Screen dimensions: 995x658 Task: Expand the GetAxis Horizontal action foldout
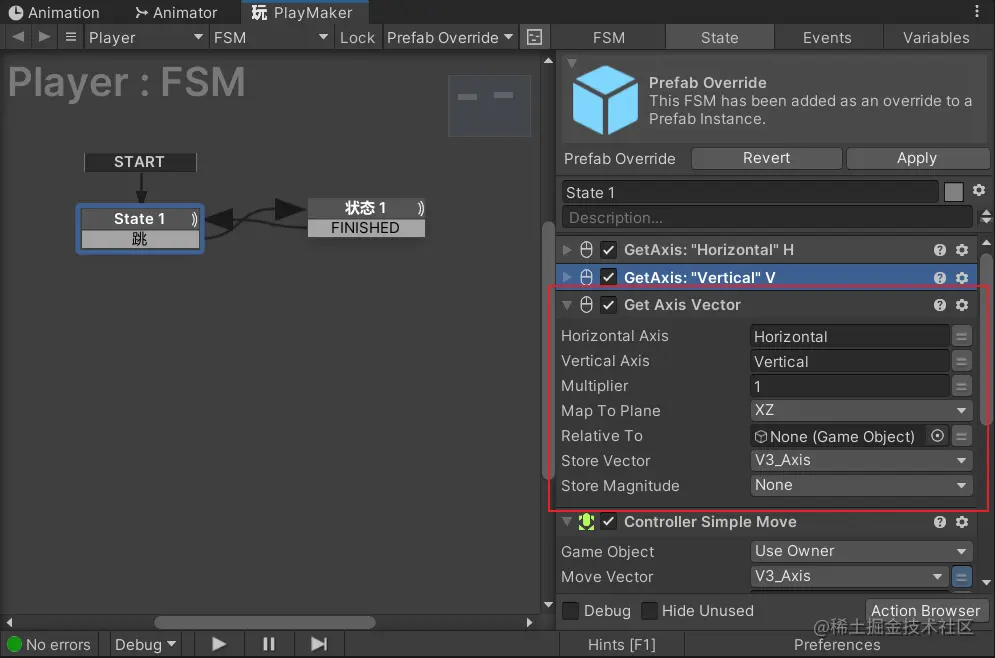(567, 250)
